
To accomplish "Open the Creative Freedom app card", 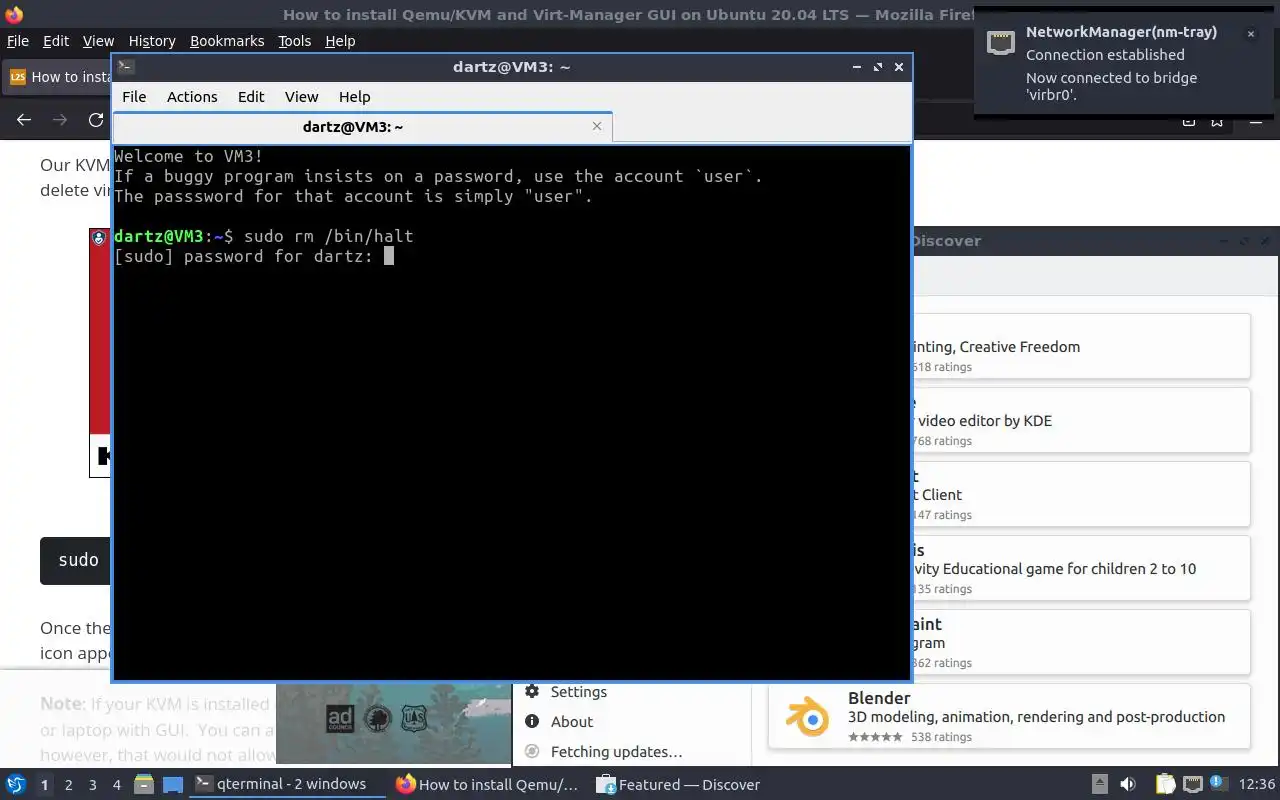I will (1081, 346).
